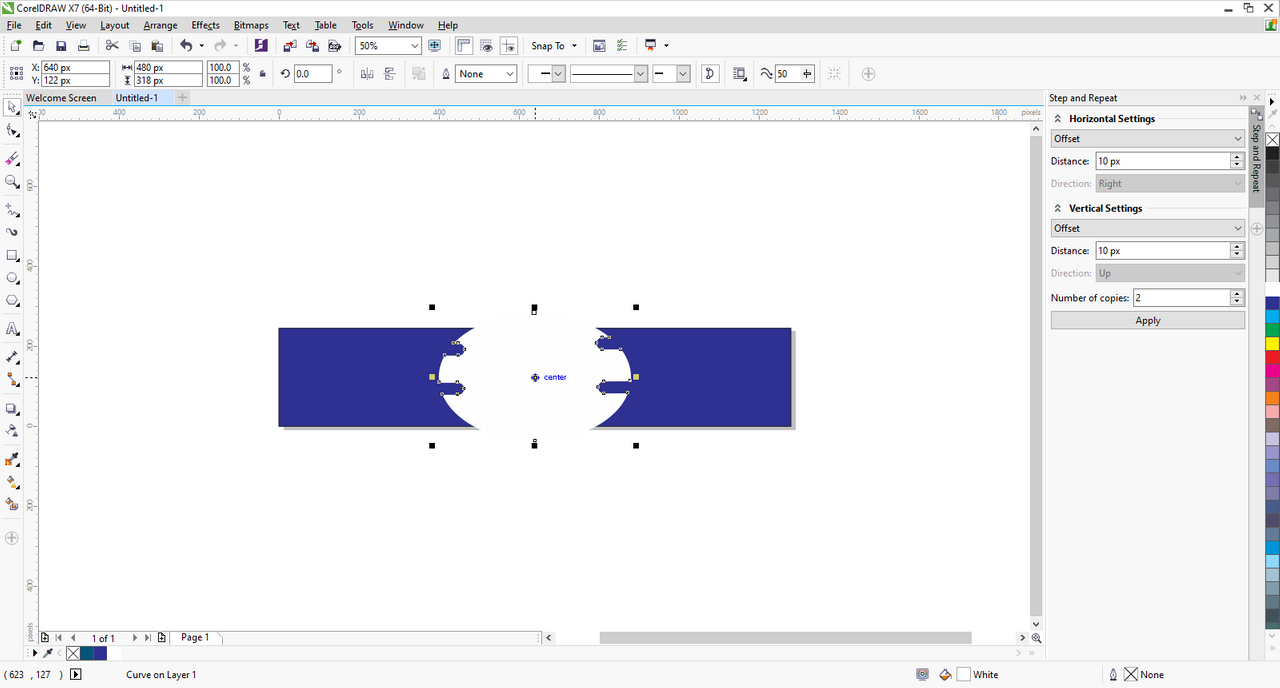Open the Bitmaps menu

251,25
